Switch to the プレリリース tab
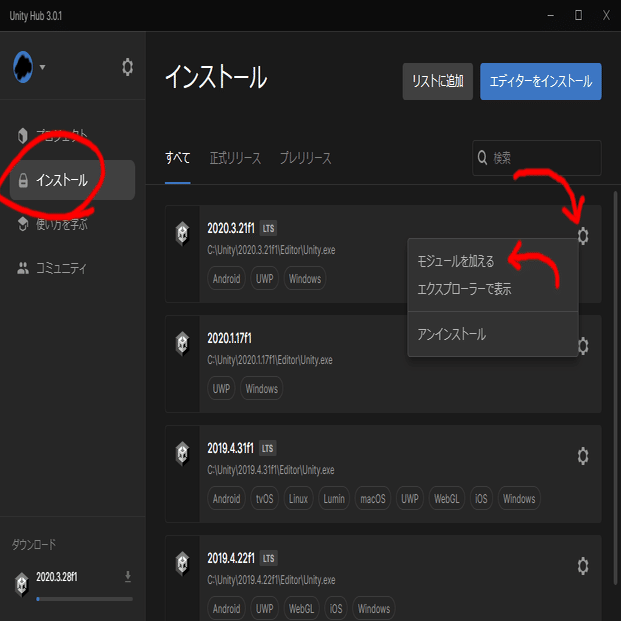Viewport: 621px width, 621px height. point(305,158)
